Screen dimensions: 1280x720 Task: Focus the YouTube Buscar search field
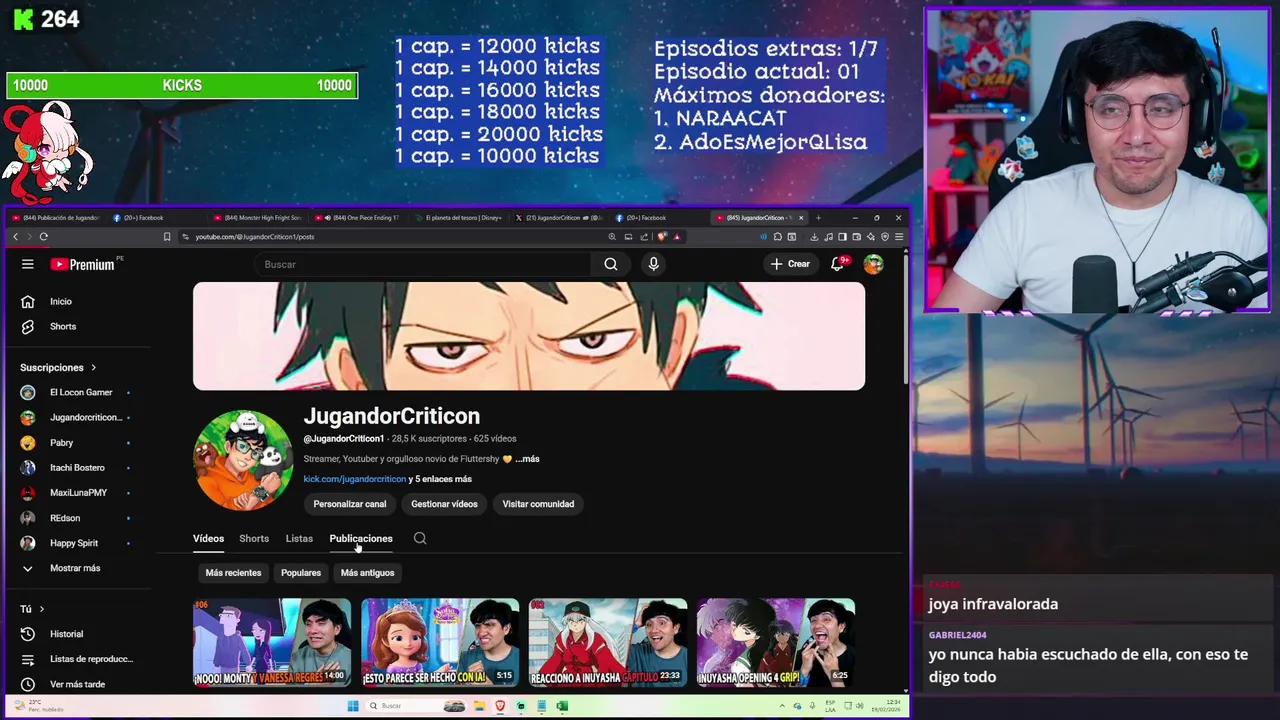pos(423,264)
